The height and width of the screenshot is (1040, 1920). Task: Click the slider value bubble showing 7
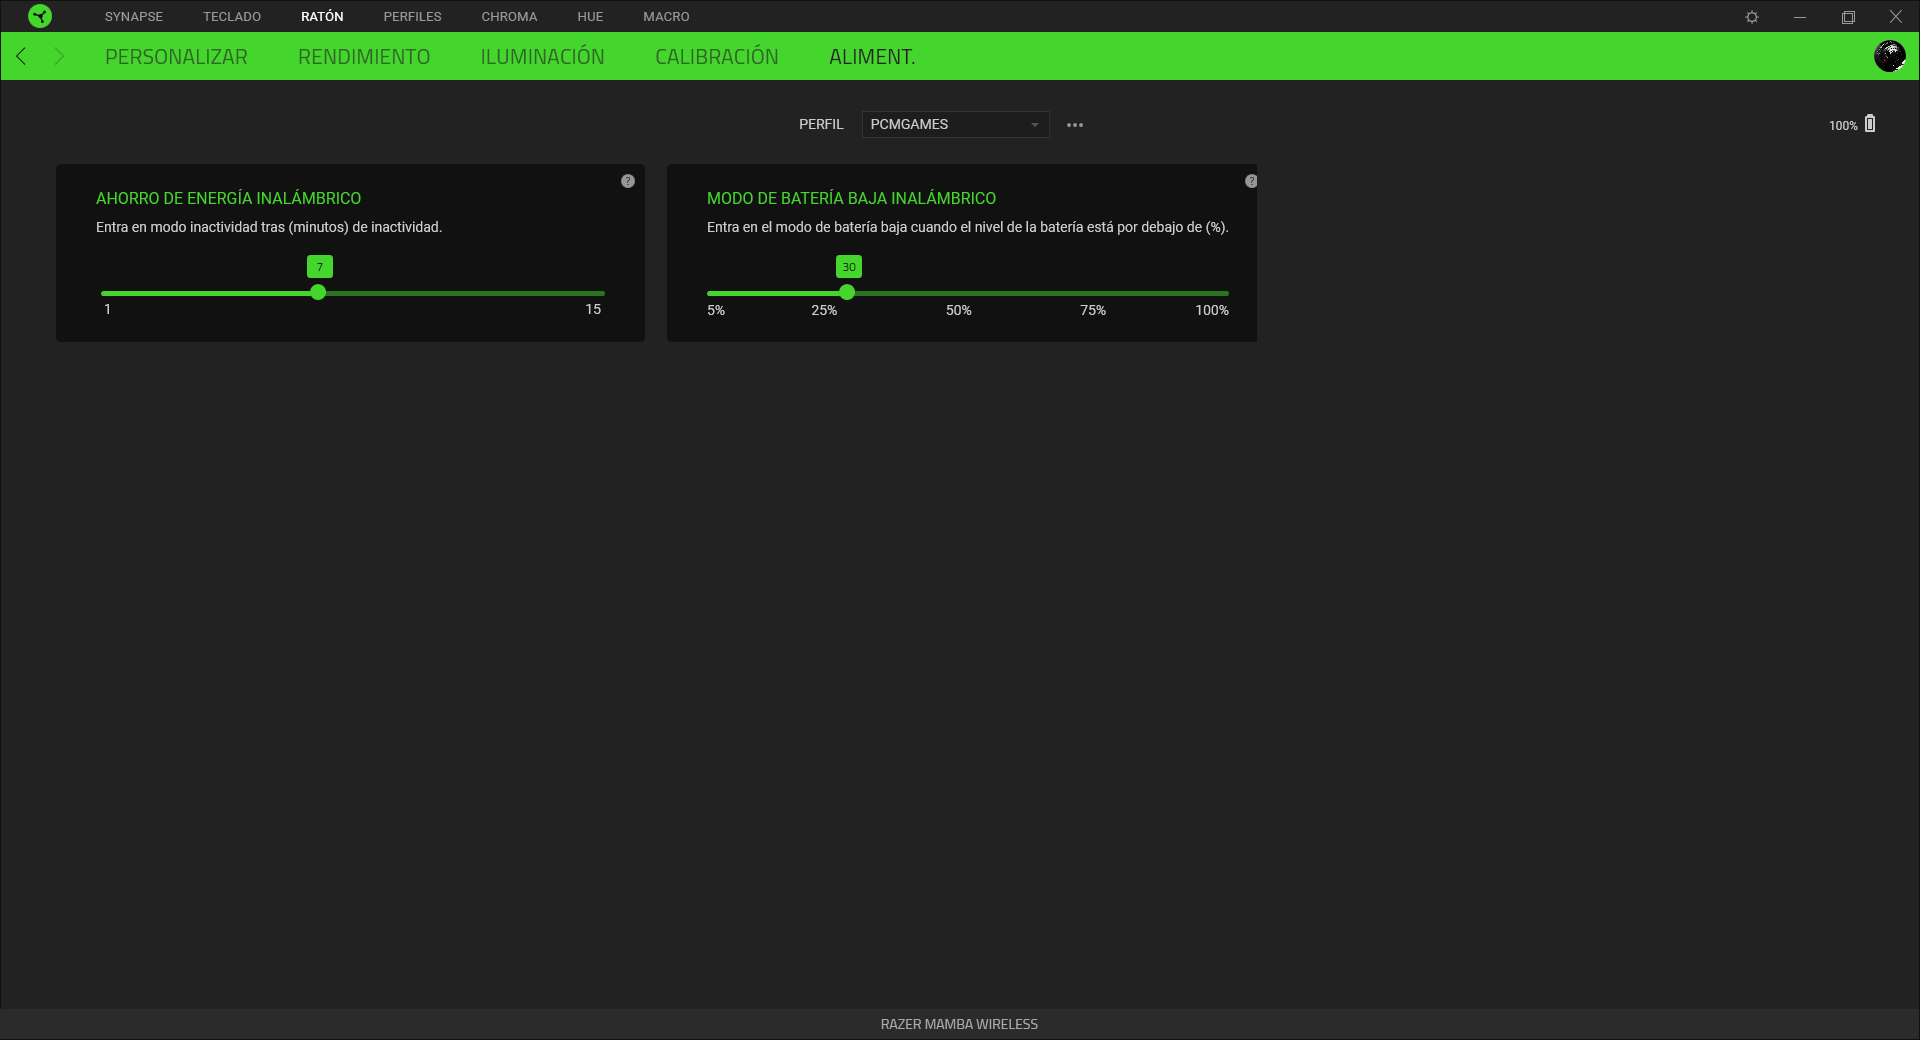320,267
